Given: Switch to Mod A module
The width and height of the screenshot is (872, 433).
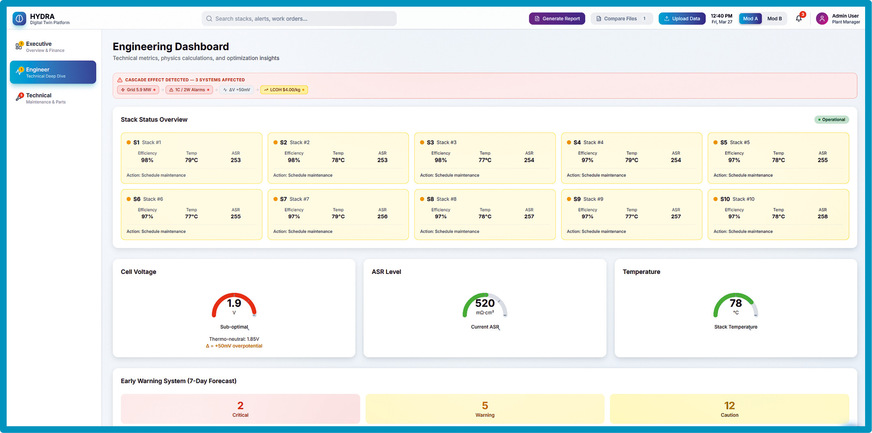Looking at the screenshot, I should 750,18.
